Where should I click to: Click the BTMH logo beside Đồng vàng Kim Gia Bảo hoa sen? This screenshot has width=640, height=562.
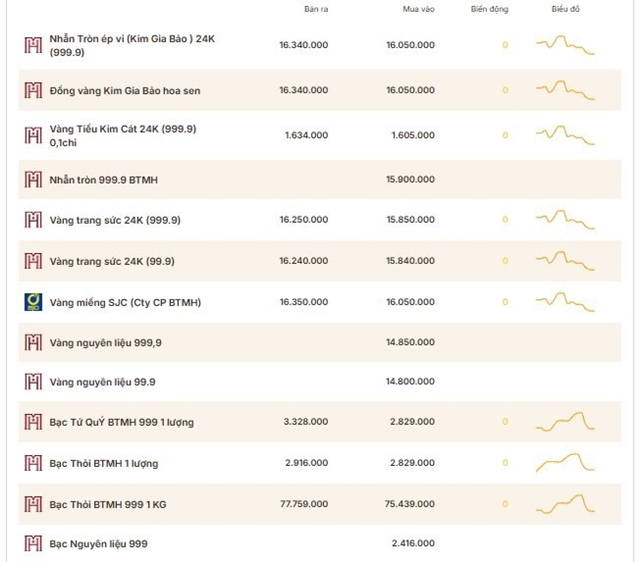coord(33,90)
